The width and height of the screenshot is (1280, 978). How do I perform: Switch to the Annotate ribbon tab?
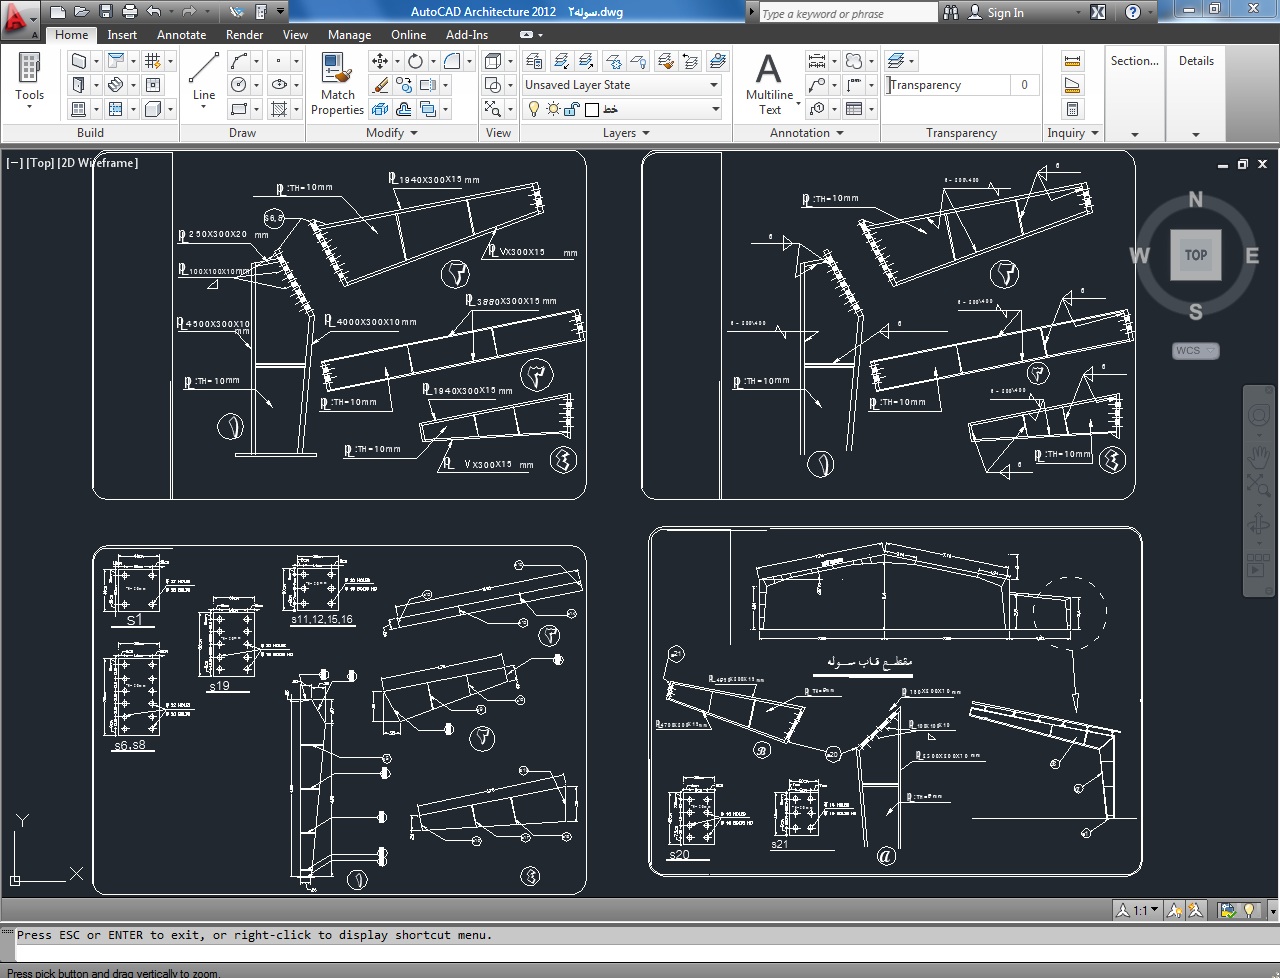pos(181,35)
